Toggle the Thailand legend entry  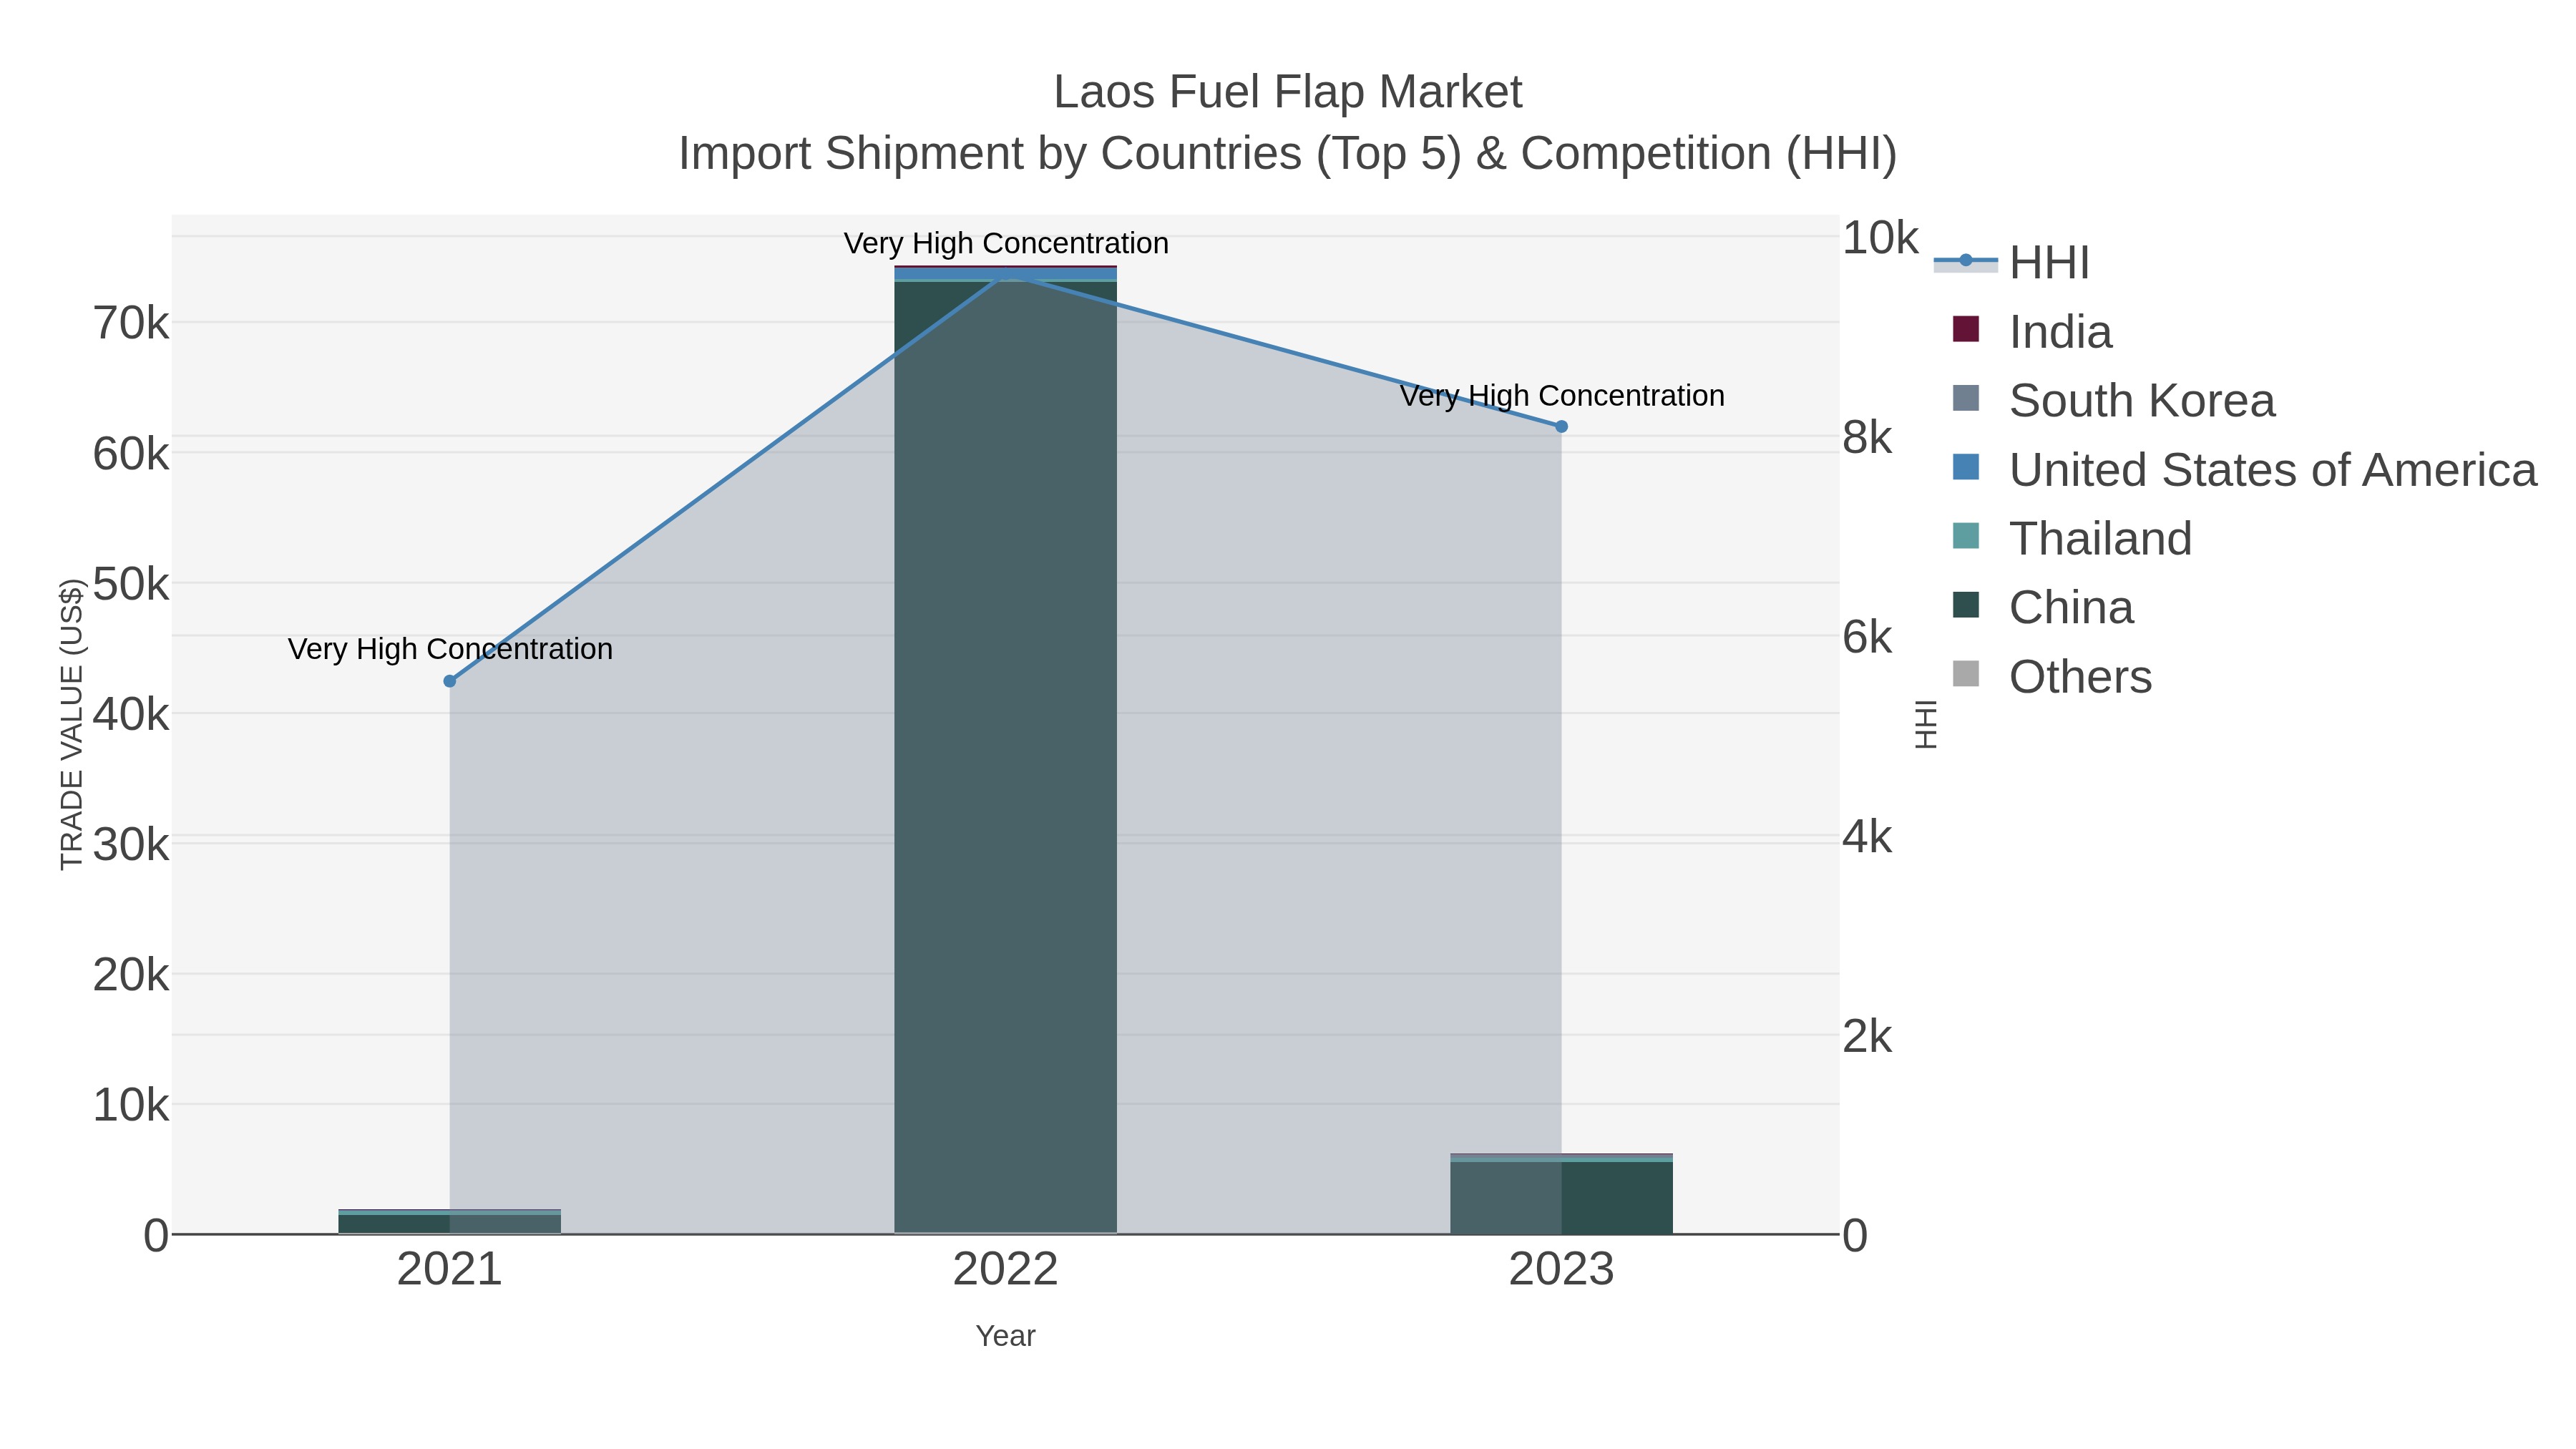click(2072, 539)
